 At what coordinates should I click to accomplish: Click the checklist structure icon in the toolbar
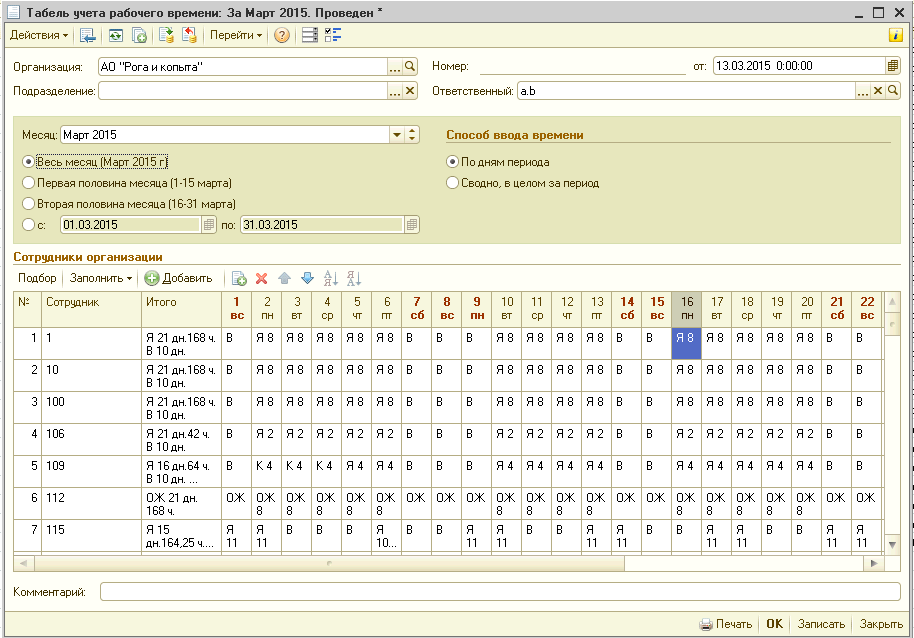pos(333,36)
